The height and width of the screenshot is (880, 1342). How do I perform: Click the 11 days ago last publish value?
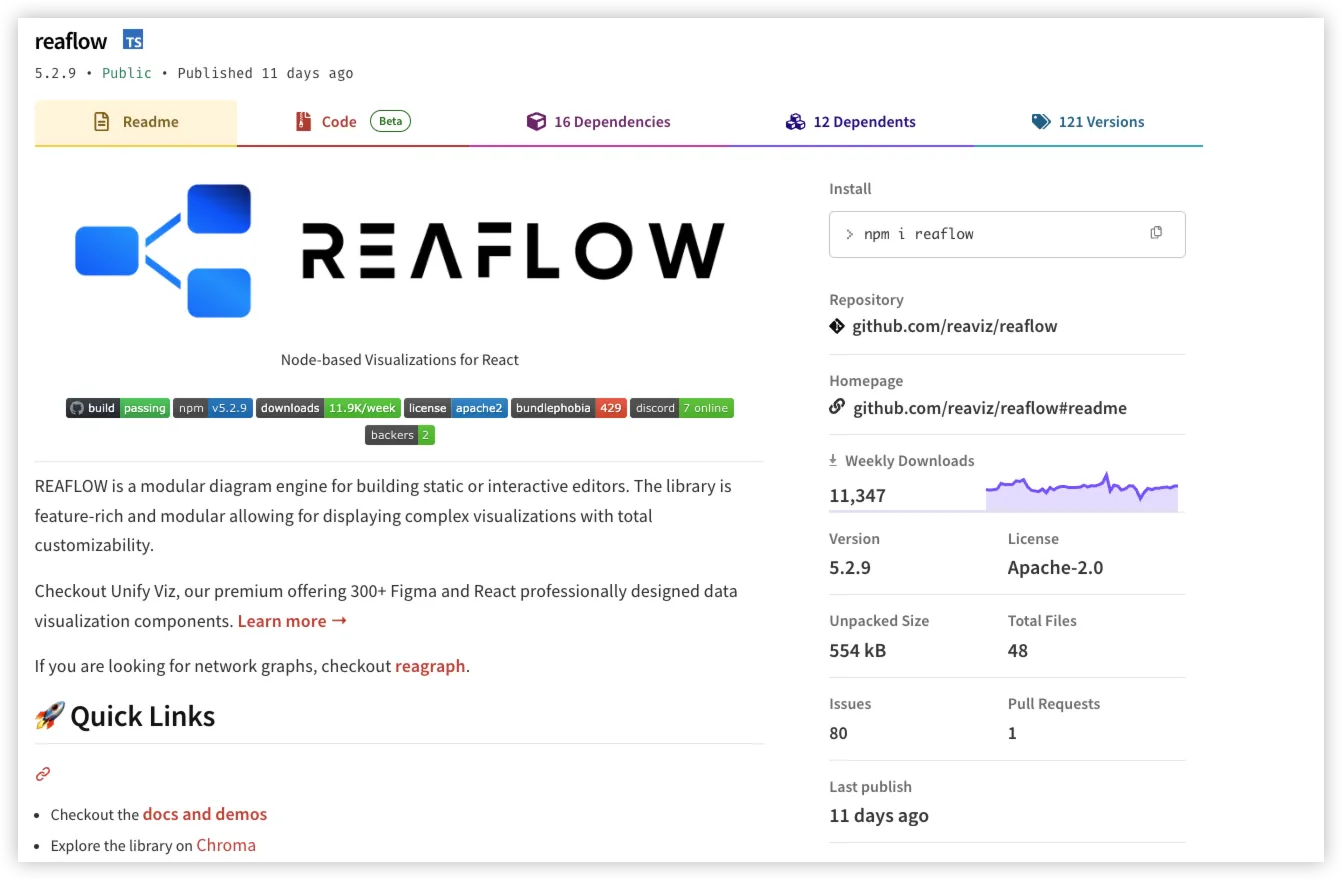pyautogui.click(x=879, y=816)
